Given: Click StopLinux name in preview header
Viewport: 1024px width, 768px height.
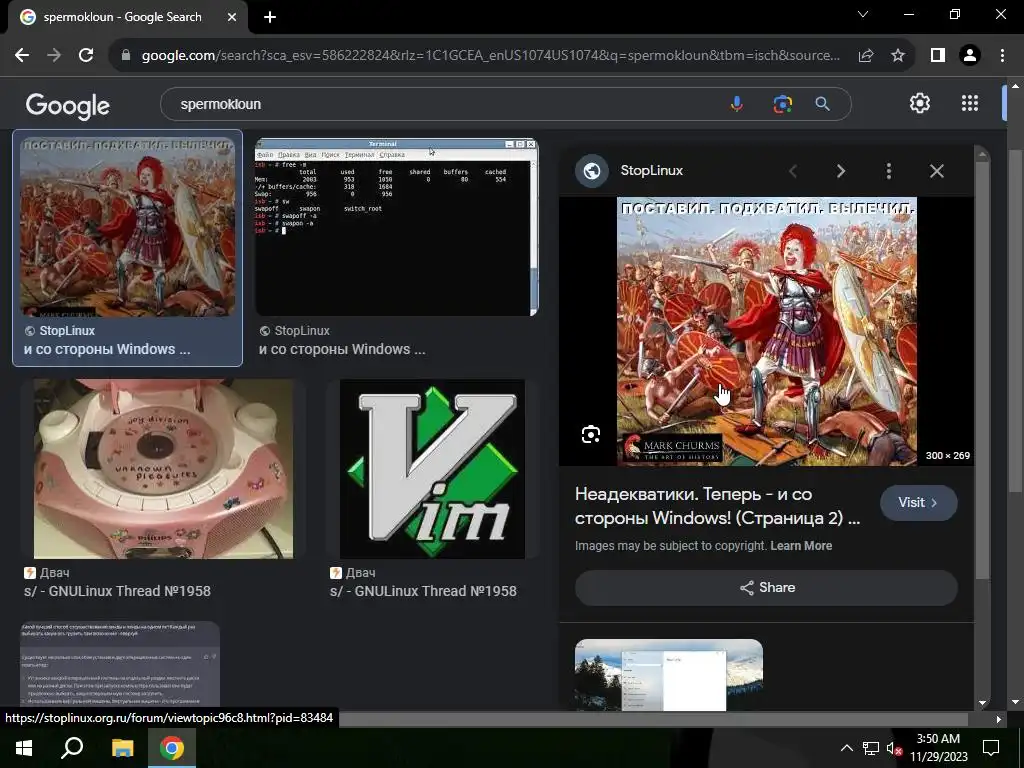Looking at the screenshot, I should pyautogui.click(x=652, y=170).
